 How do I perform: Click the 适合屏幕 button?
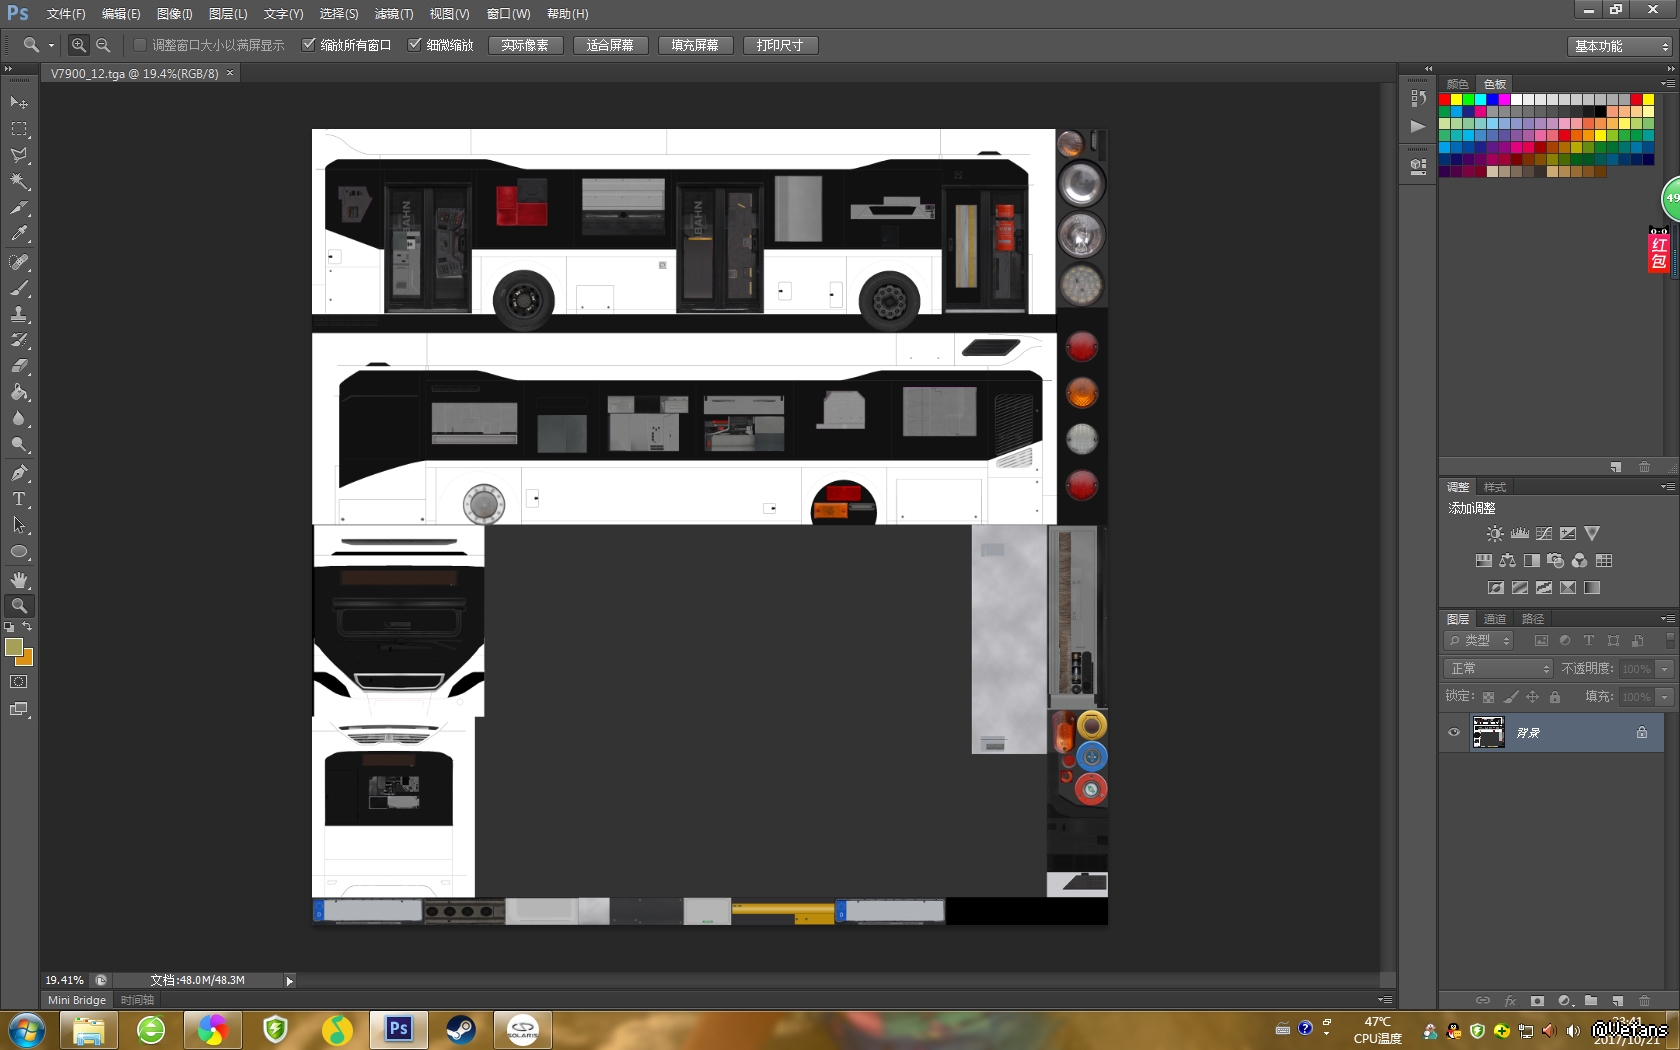(610, 45)
